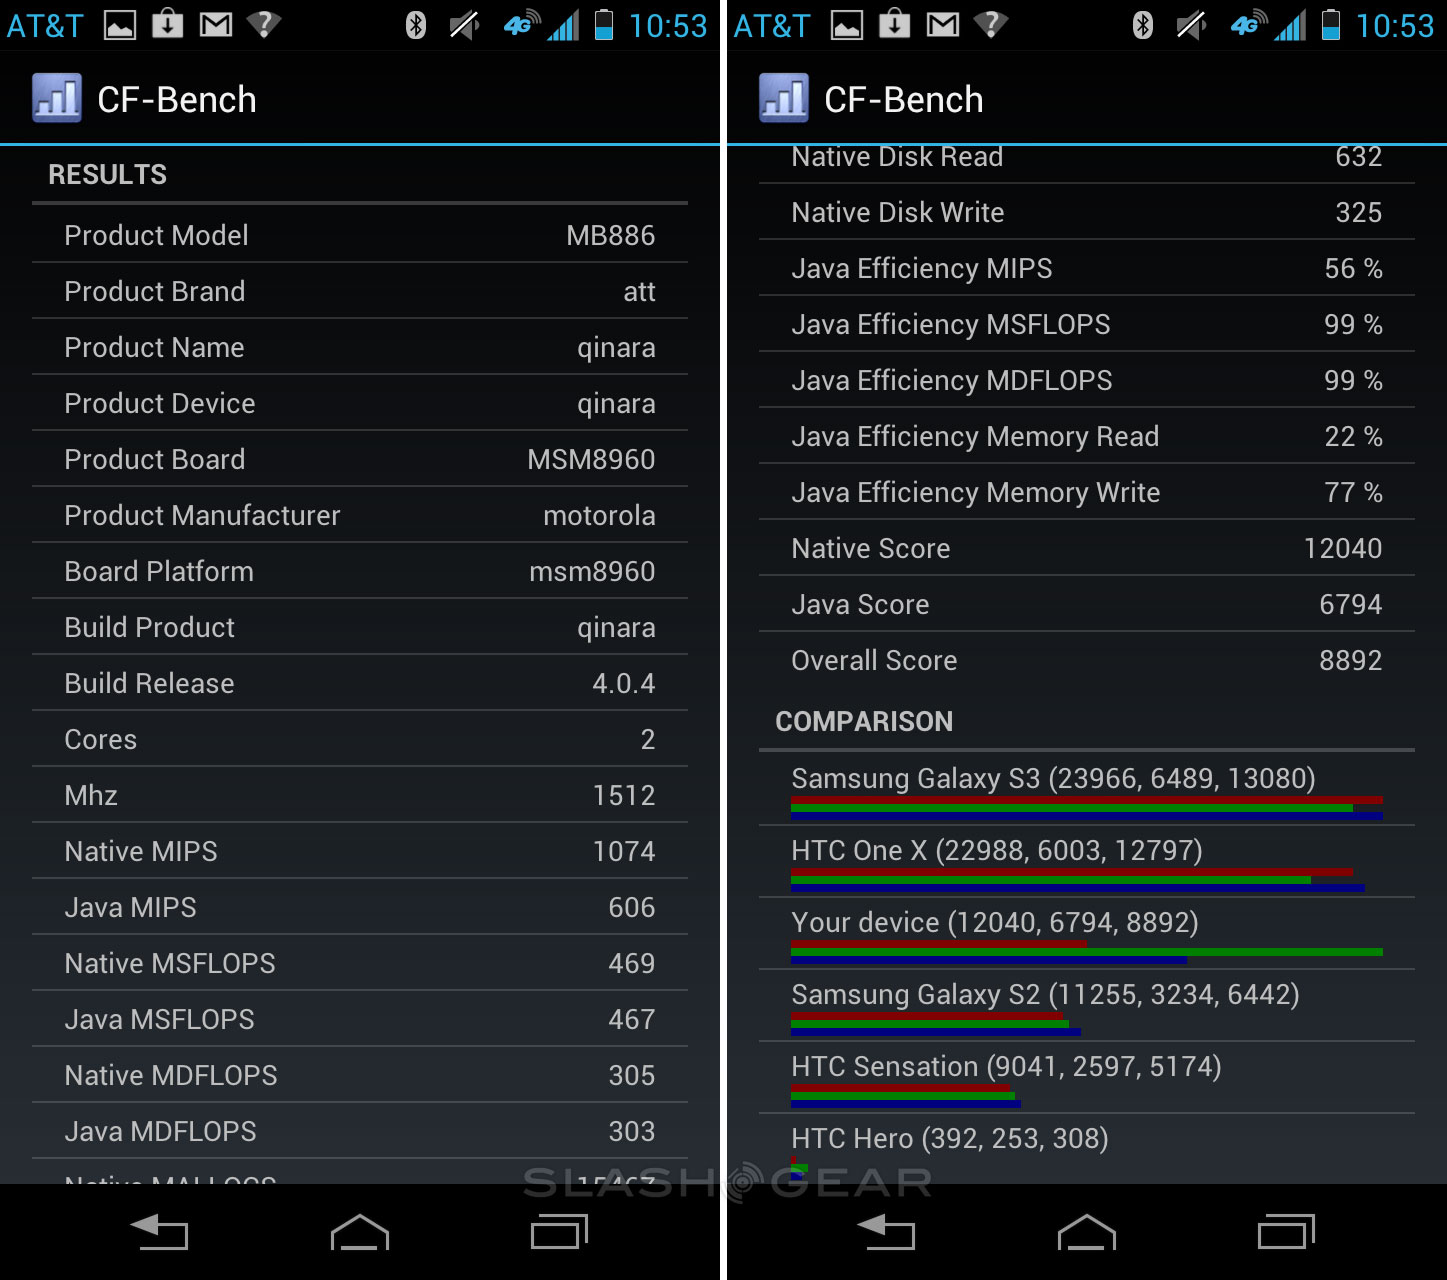
Task: Select the Overall Score 8892 row
Action: point(1086,660)
